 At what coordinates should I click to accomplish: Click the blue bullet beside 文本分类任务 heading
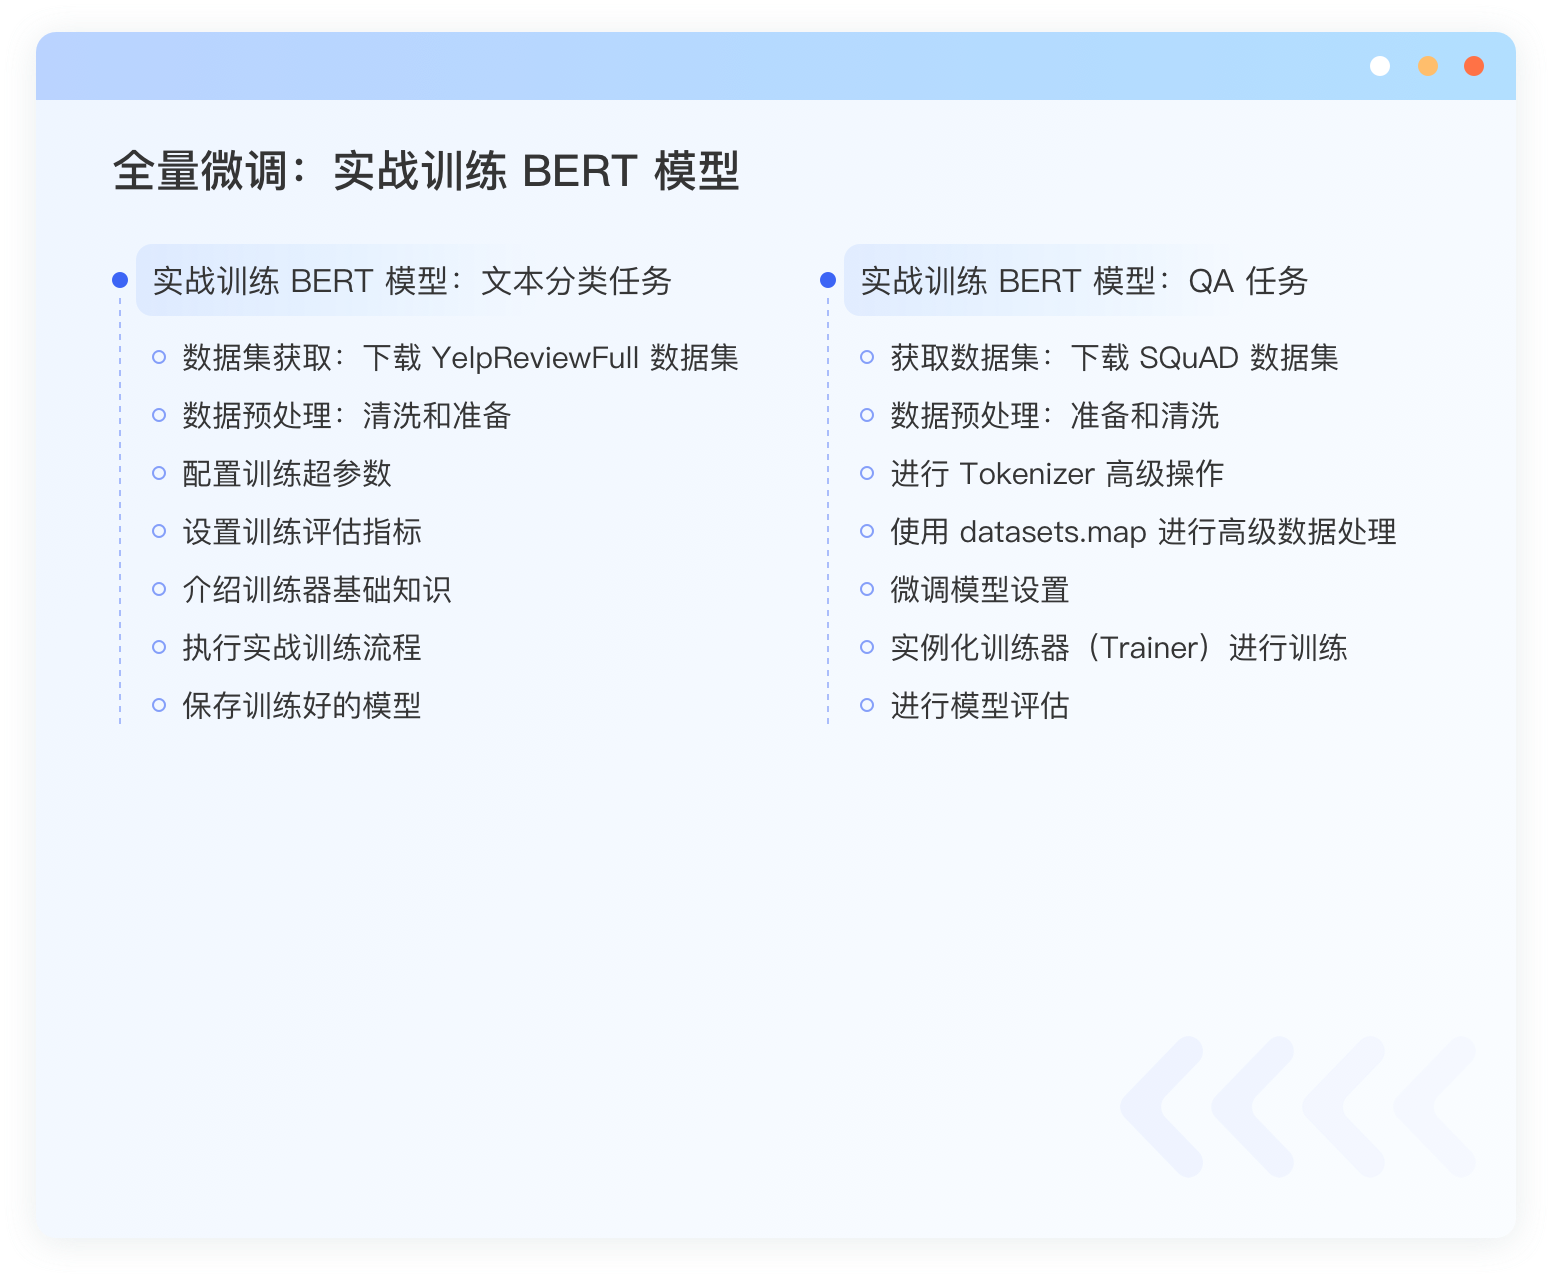(120, 280)
